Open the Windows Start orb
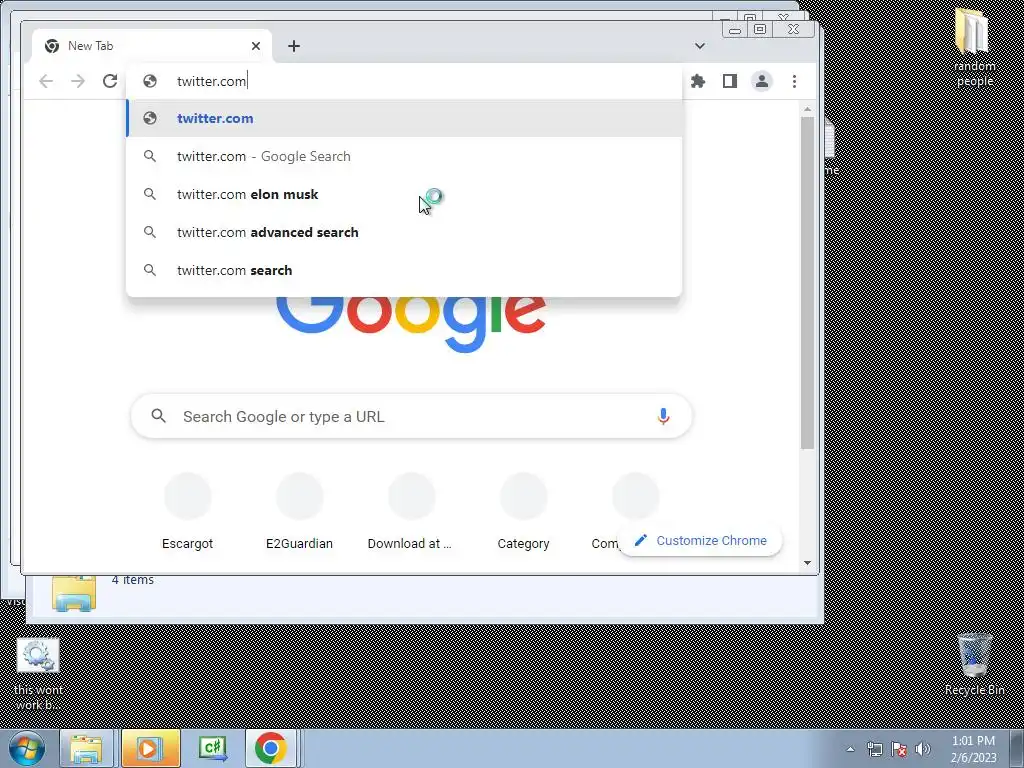Screen dimensions: 1024x768 click(x=27, y=748)
